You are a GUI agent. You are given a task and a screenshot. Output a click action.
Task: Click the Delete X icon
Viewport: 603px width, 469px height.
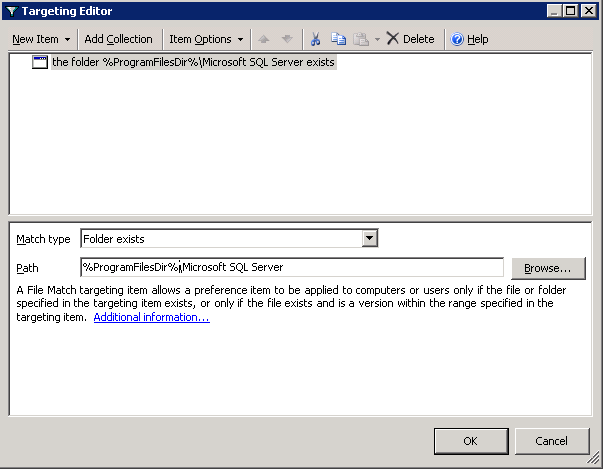(392, 39)
